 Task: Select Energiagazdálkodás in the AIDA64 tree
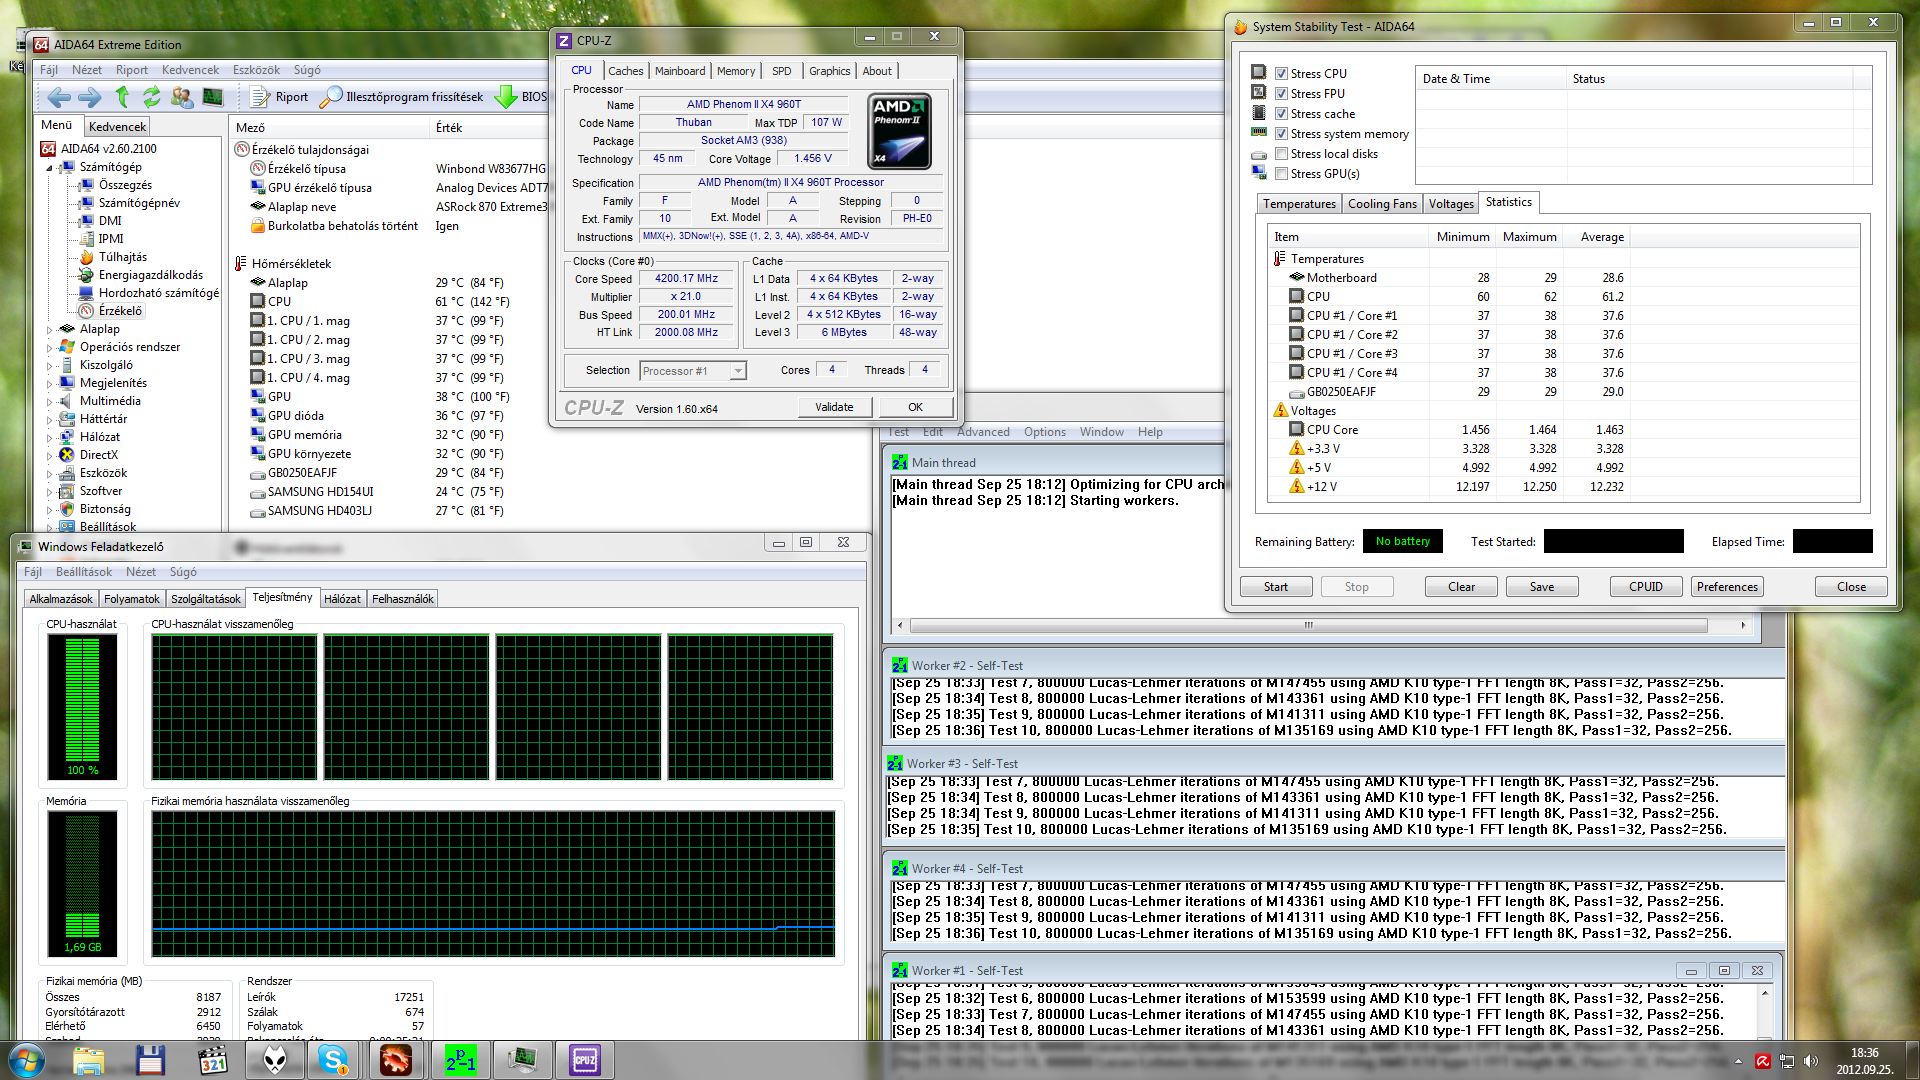150,275
